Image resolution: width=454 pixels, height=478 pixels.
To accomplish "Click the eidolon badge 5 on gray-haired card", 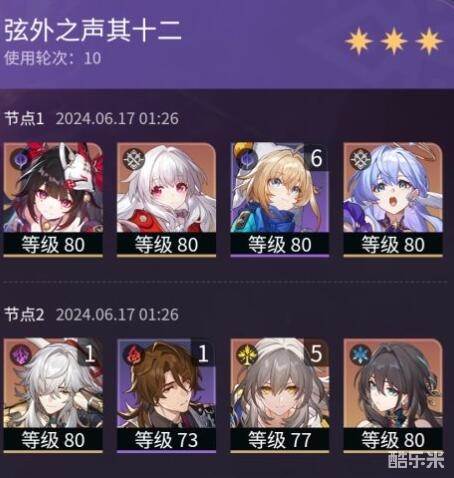I will pos(316,354).
